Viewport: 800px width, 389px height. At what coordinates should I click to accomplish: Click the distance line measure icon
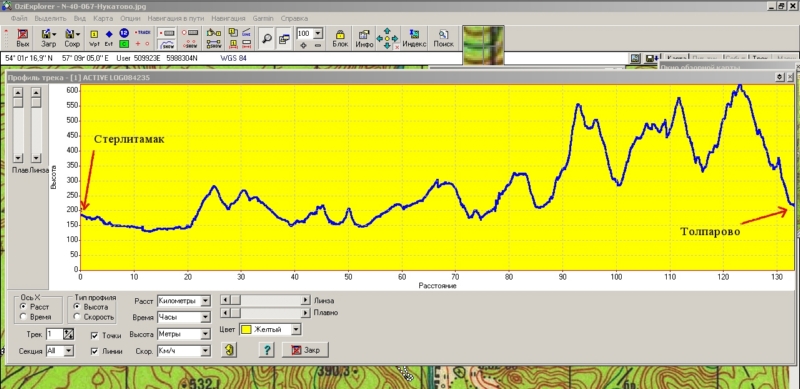point(246,33)
